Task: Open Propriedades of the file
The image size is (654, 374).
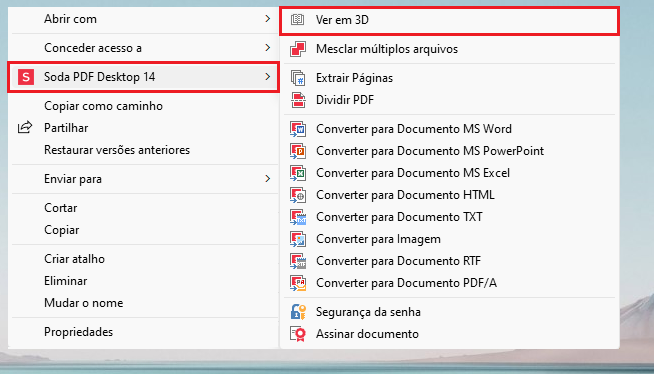Action: click(x=143, y=332)
